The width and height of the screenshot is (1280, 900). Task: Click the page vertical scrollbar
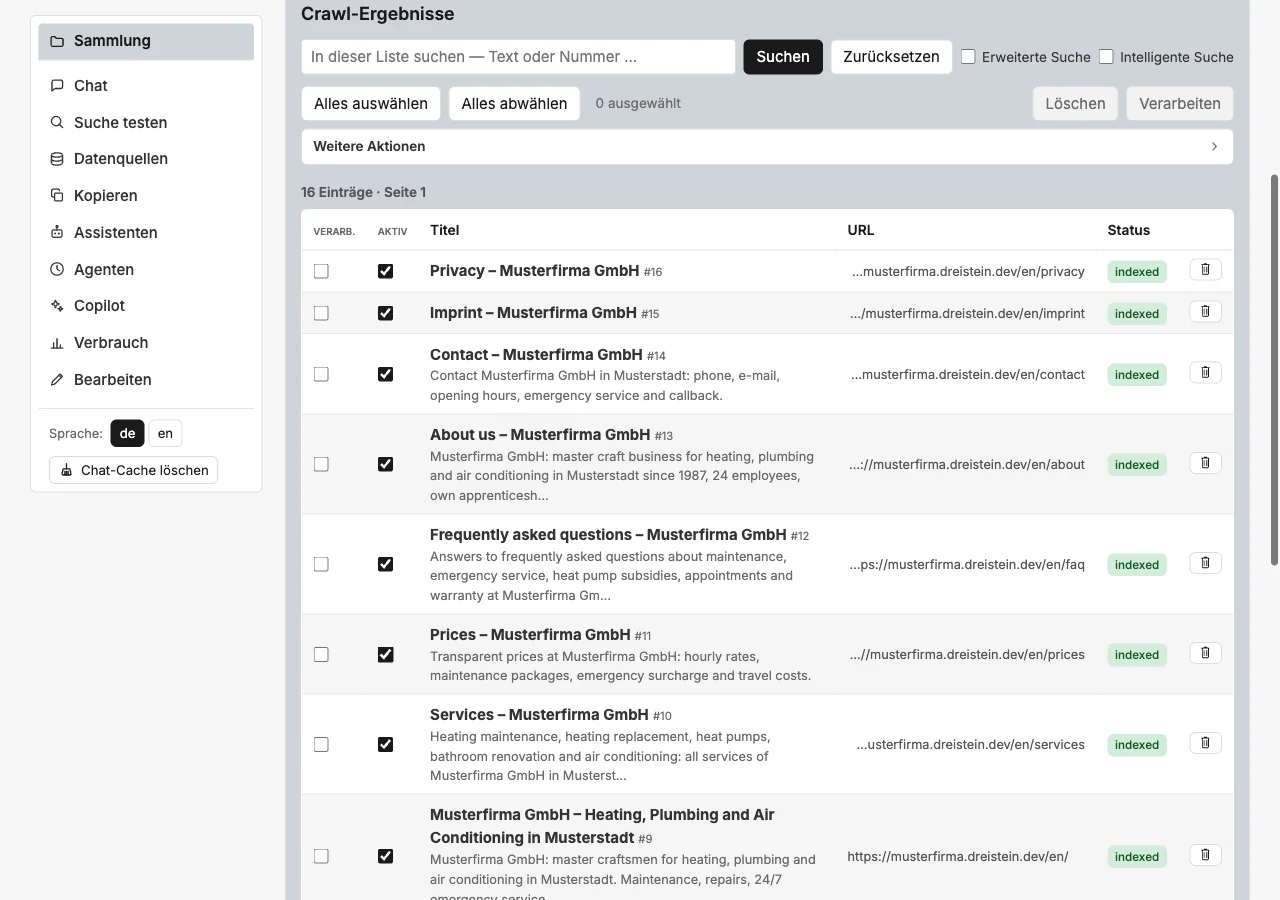point(1274,370)
